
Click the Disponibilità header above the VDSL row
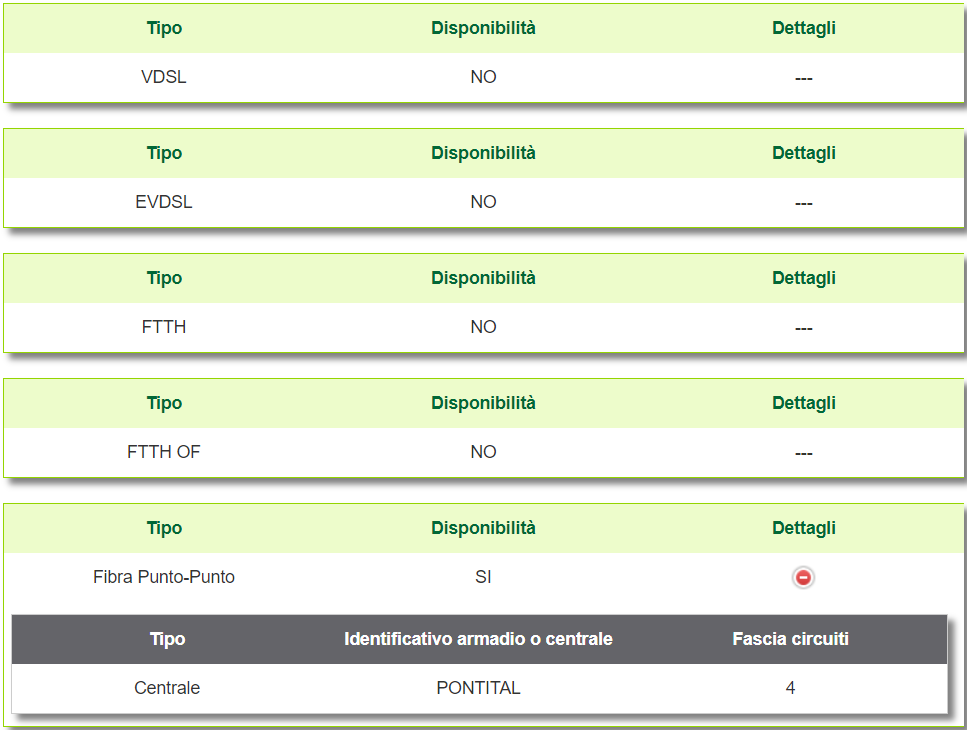coord(483,28)
